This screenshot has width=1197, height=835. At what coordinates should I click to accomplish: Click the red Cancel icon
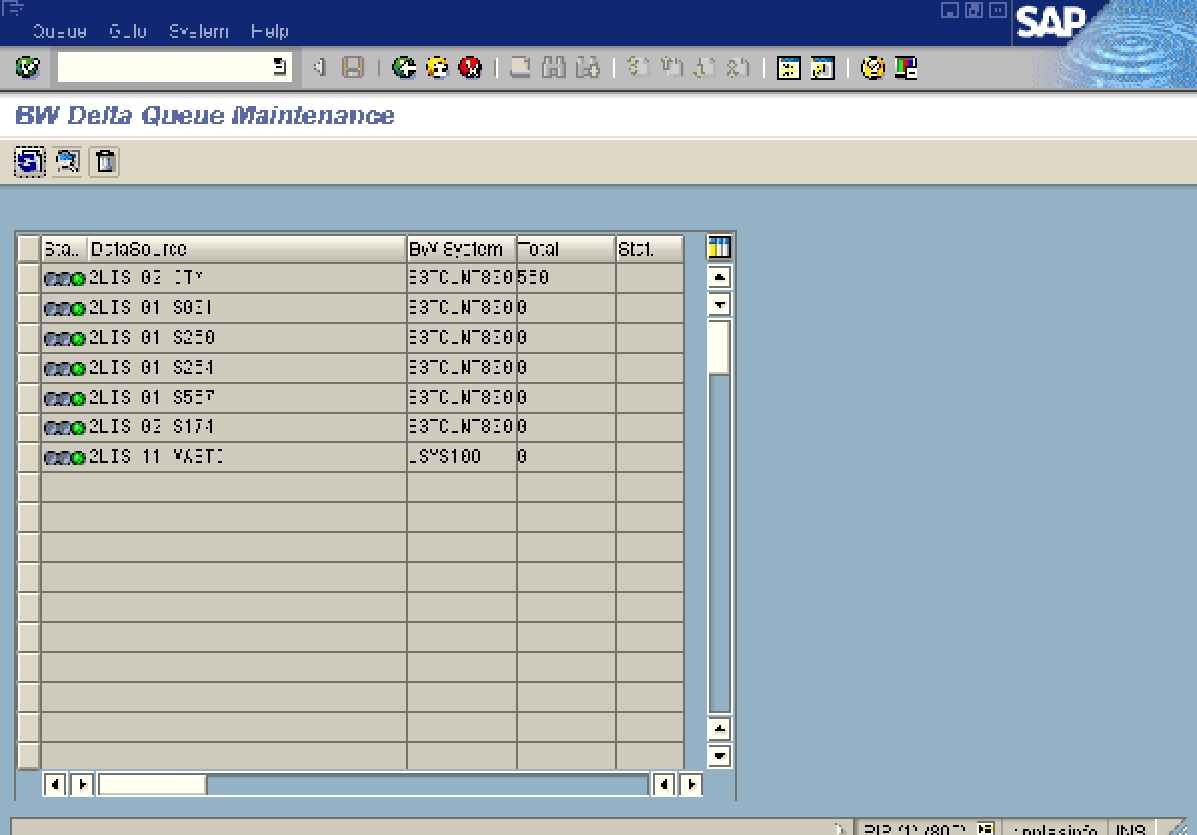coord(470,67)
